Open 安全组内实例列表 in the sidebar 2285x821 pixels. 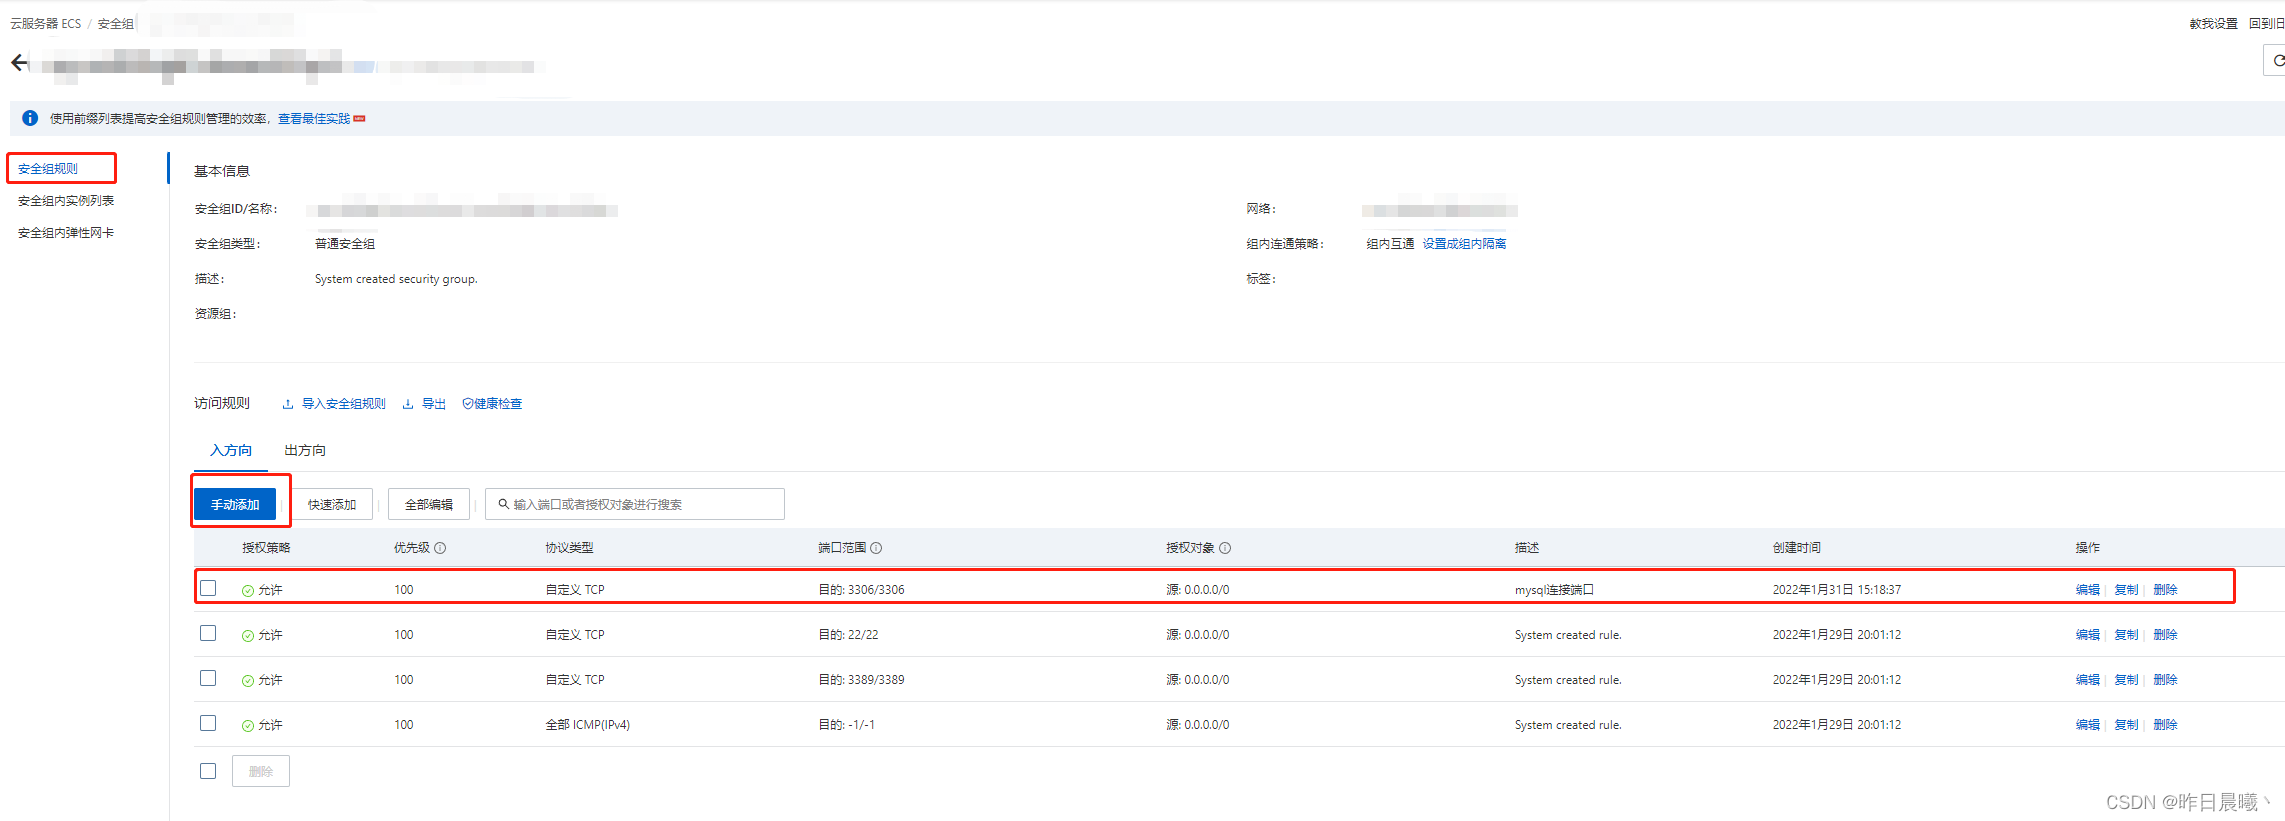[66, 201]
